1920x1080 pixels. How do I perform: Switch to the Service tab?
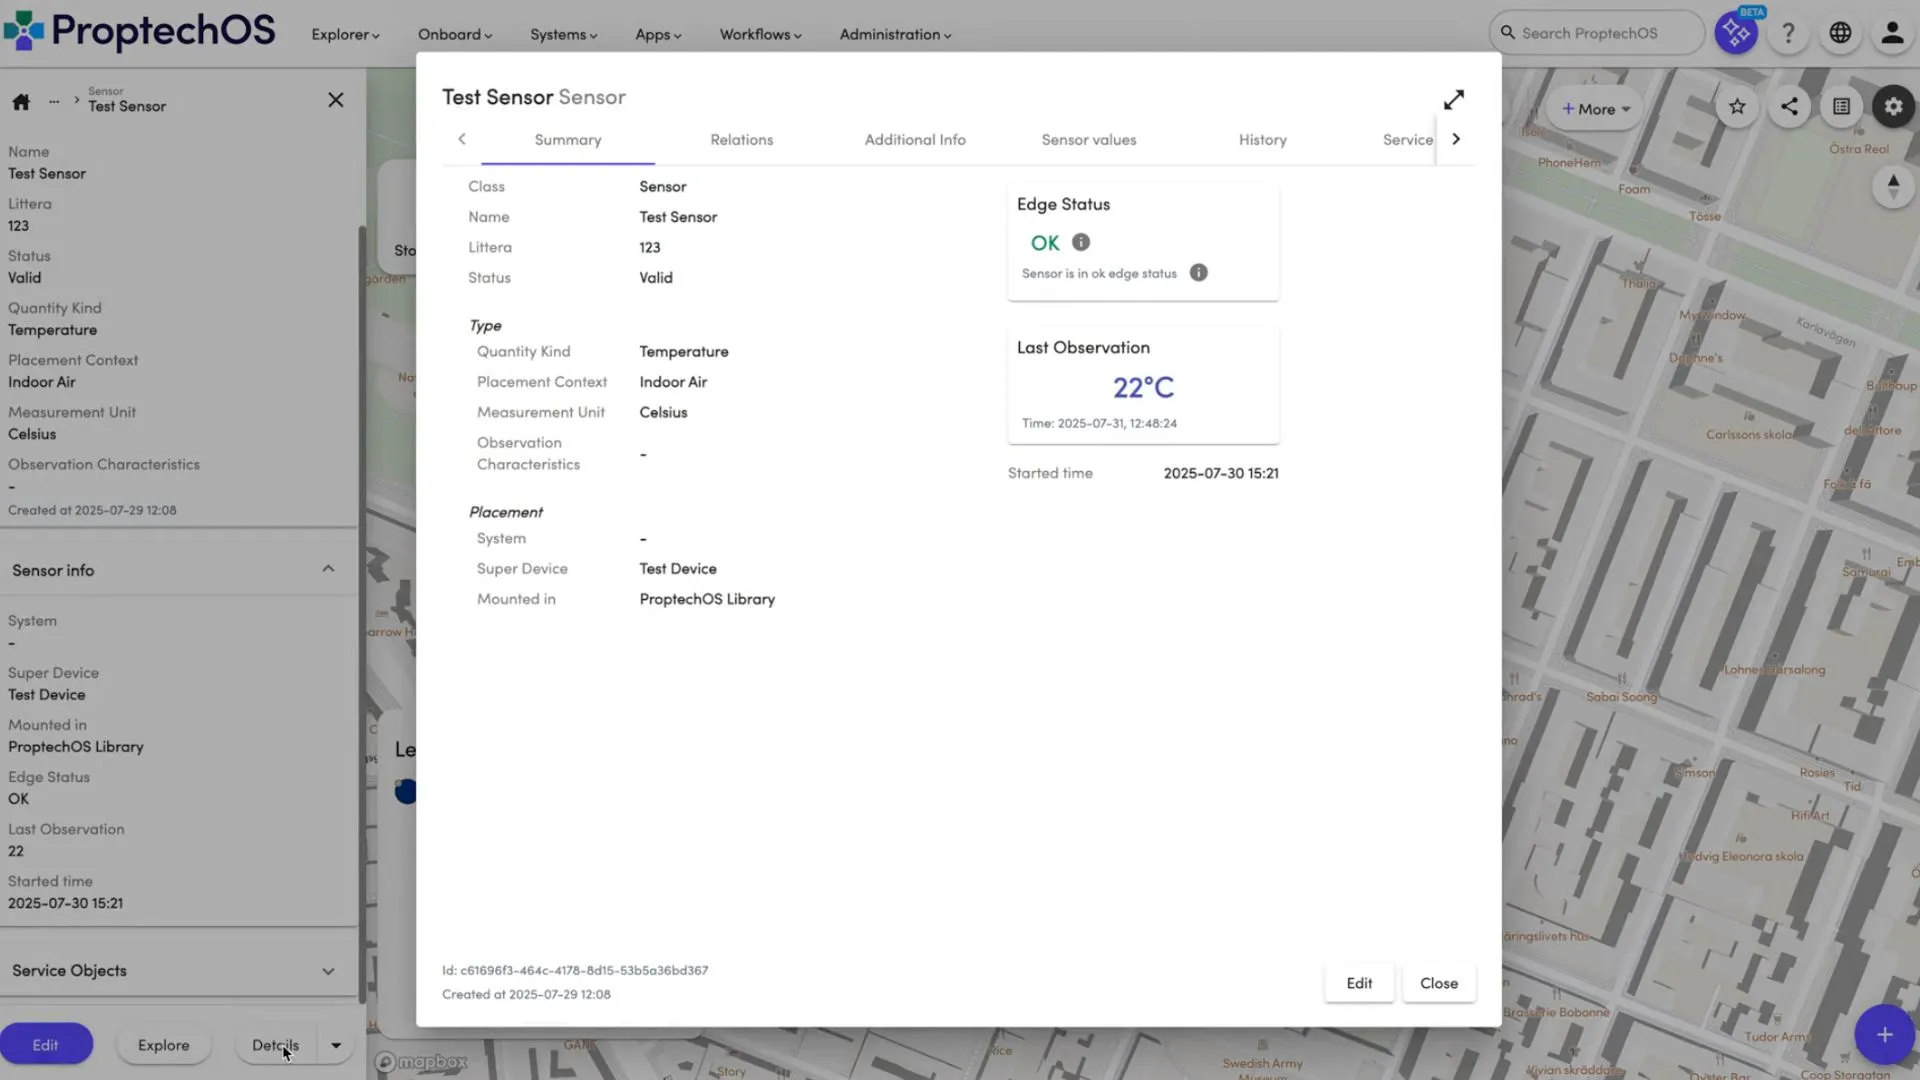pos(1407,140)
